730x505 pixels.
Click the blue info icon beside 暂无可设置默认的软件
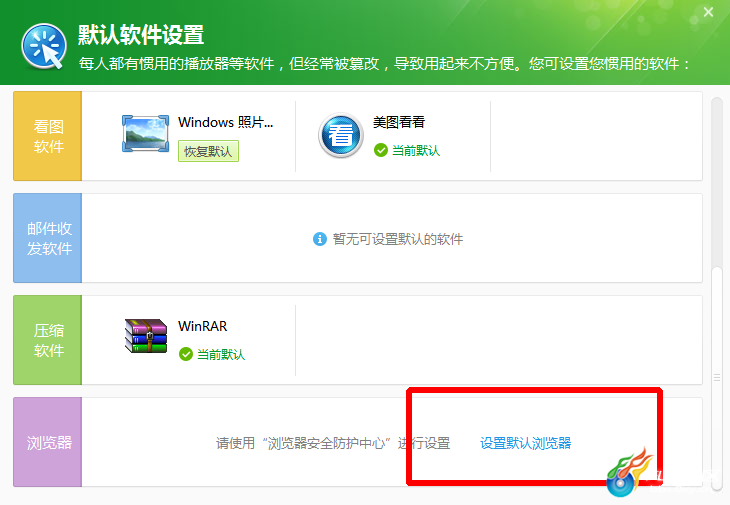point(319,239)
